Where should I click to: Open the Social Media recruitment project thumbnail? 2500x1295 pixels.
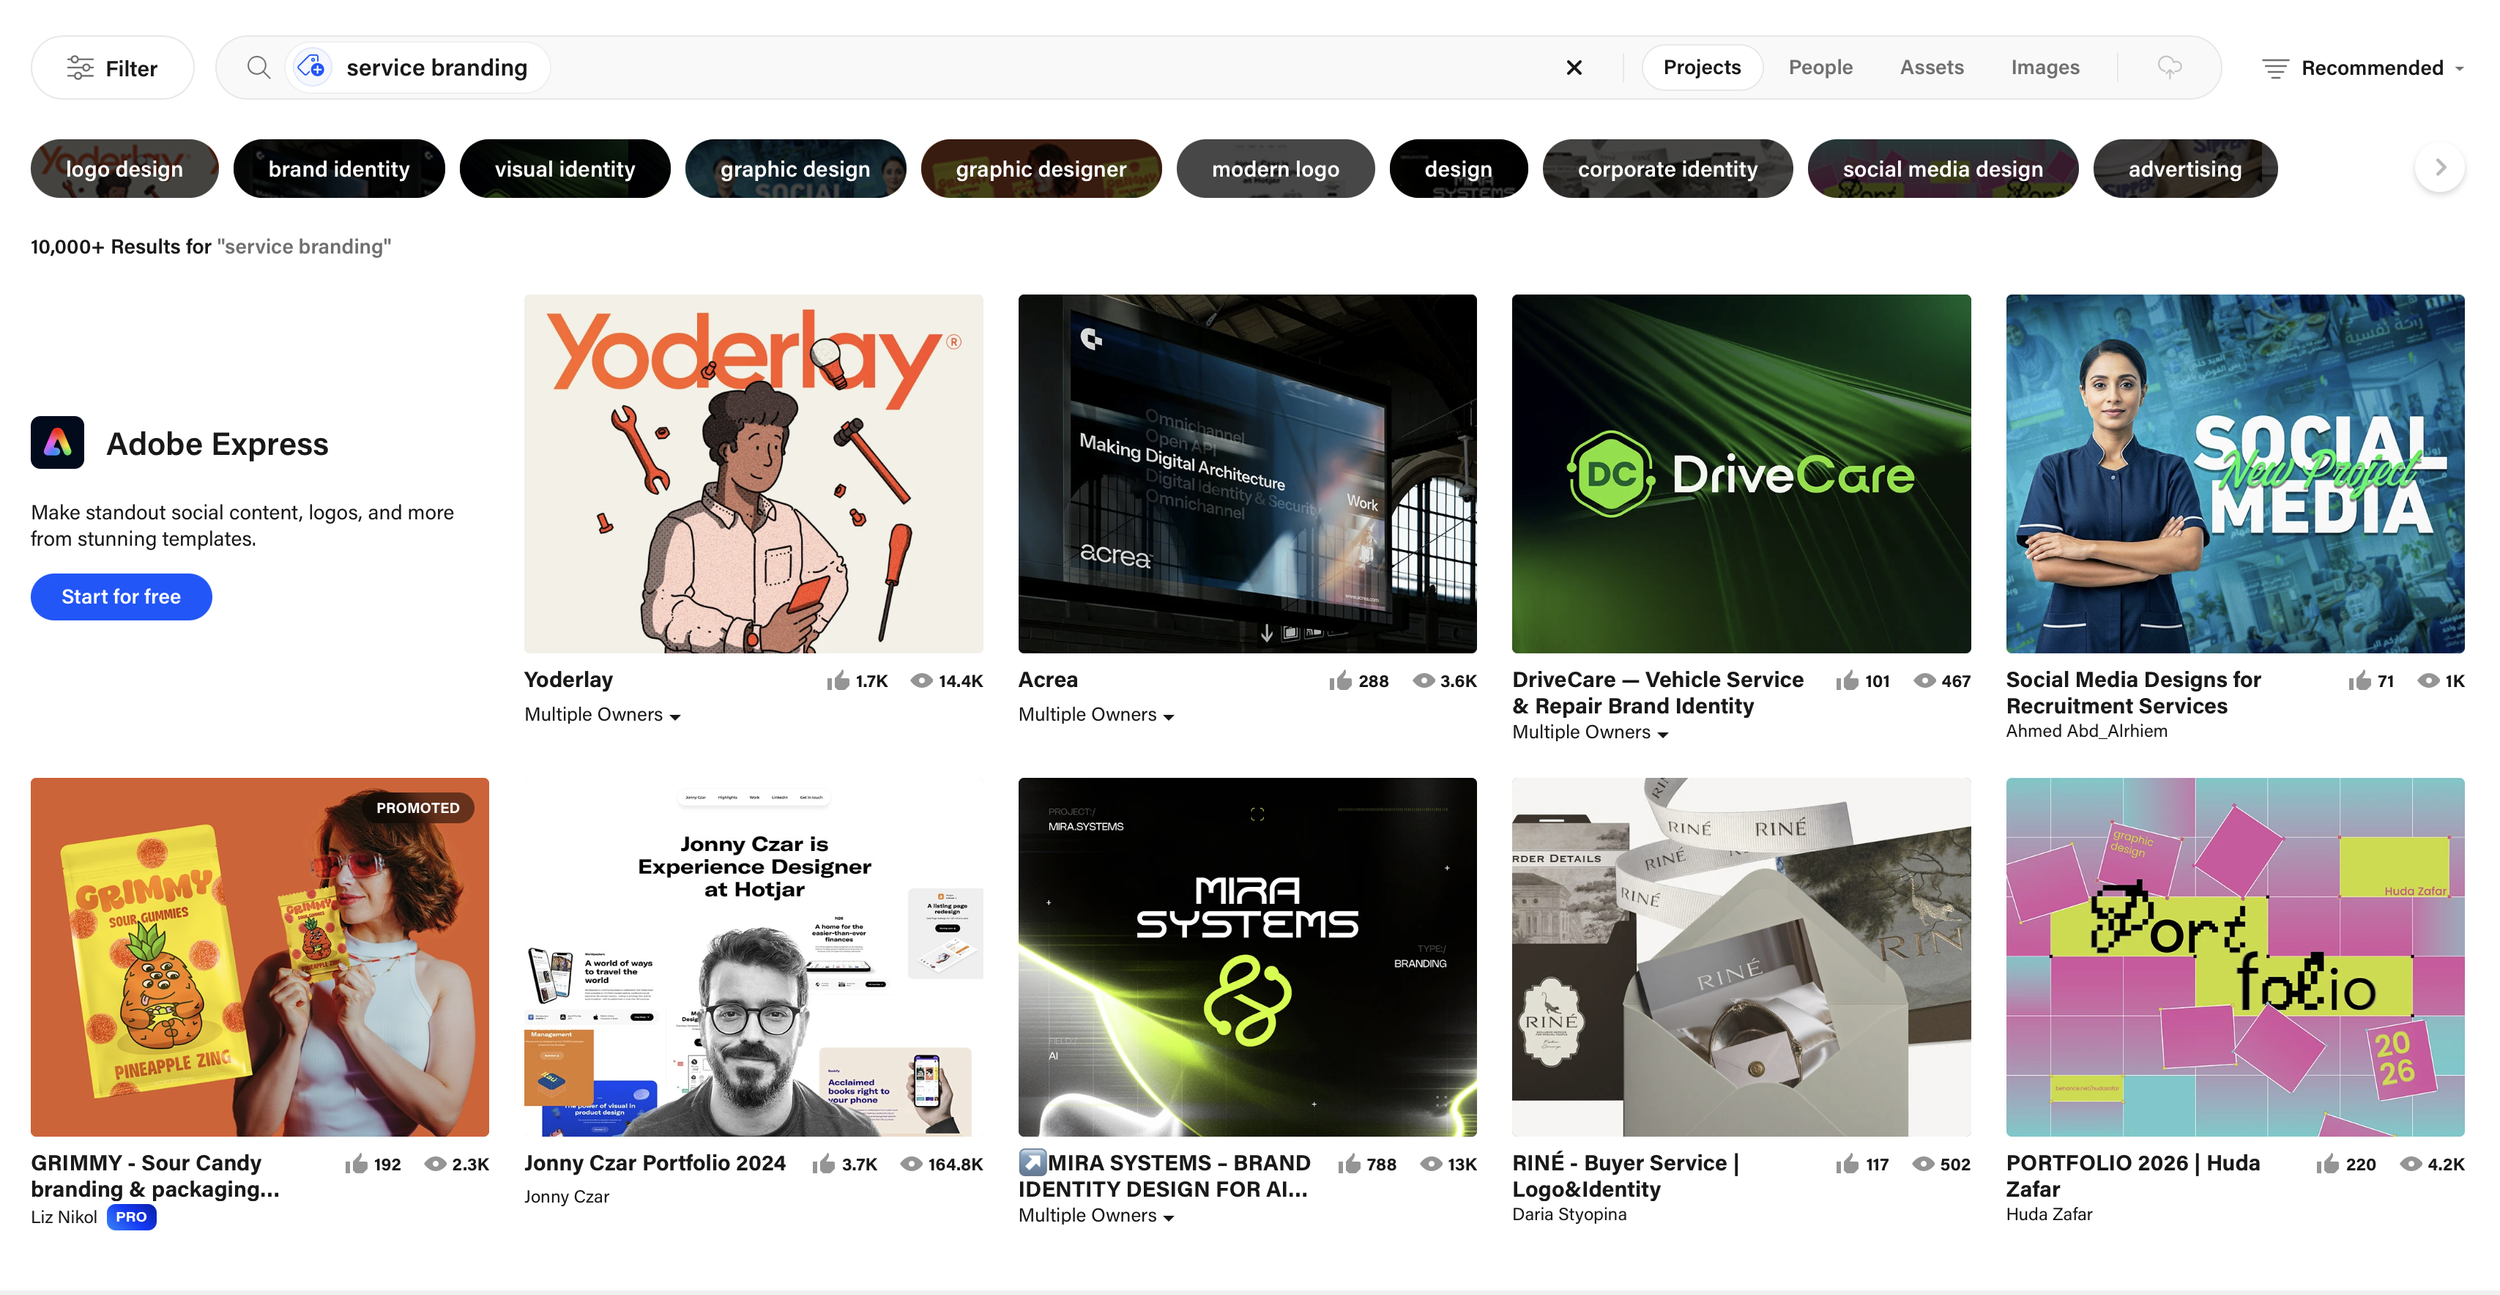[x=2235, y=474]
